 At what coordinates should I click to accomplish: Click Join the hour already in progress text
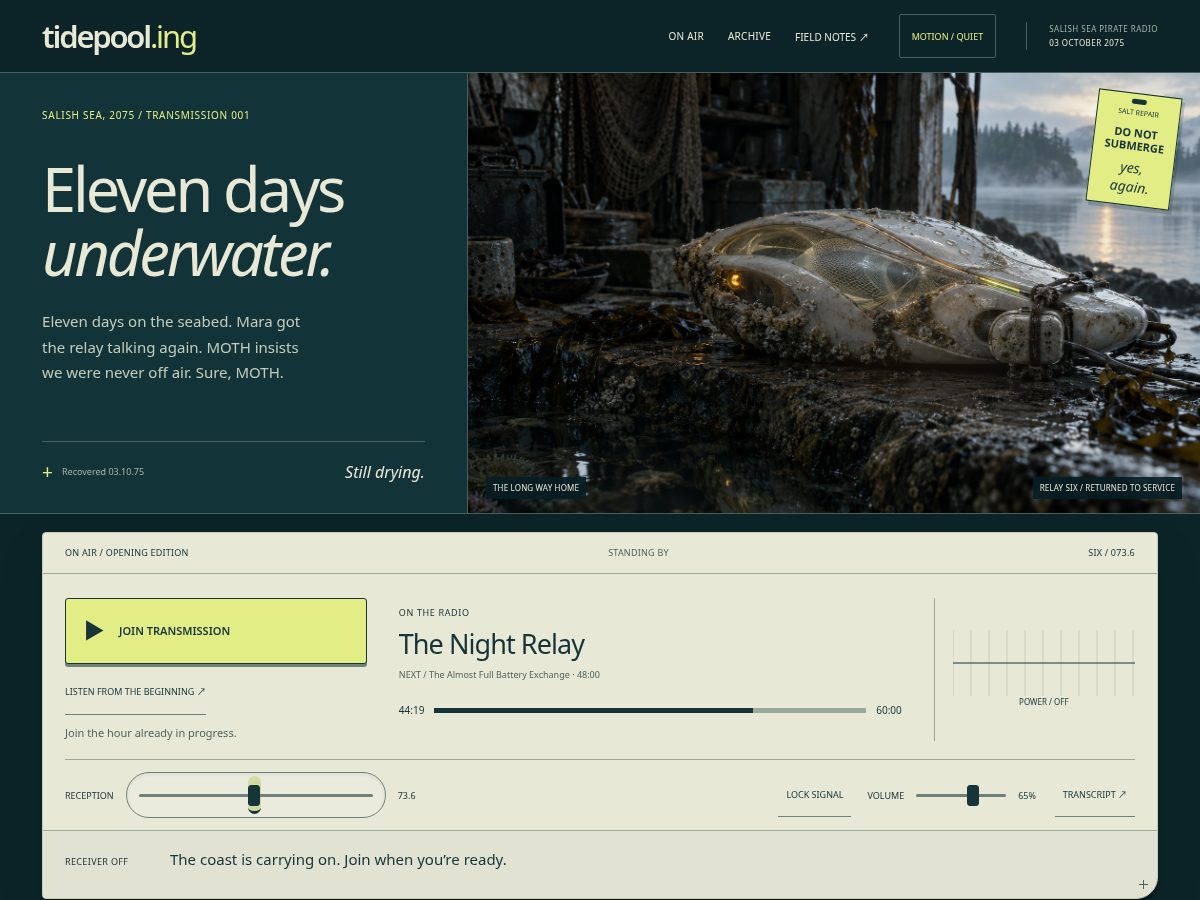point(151,733)
